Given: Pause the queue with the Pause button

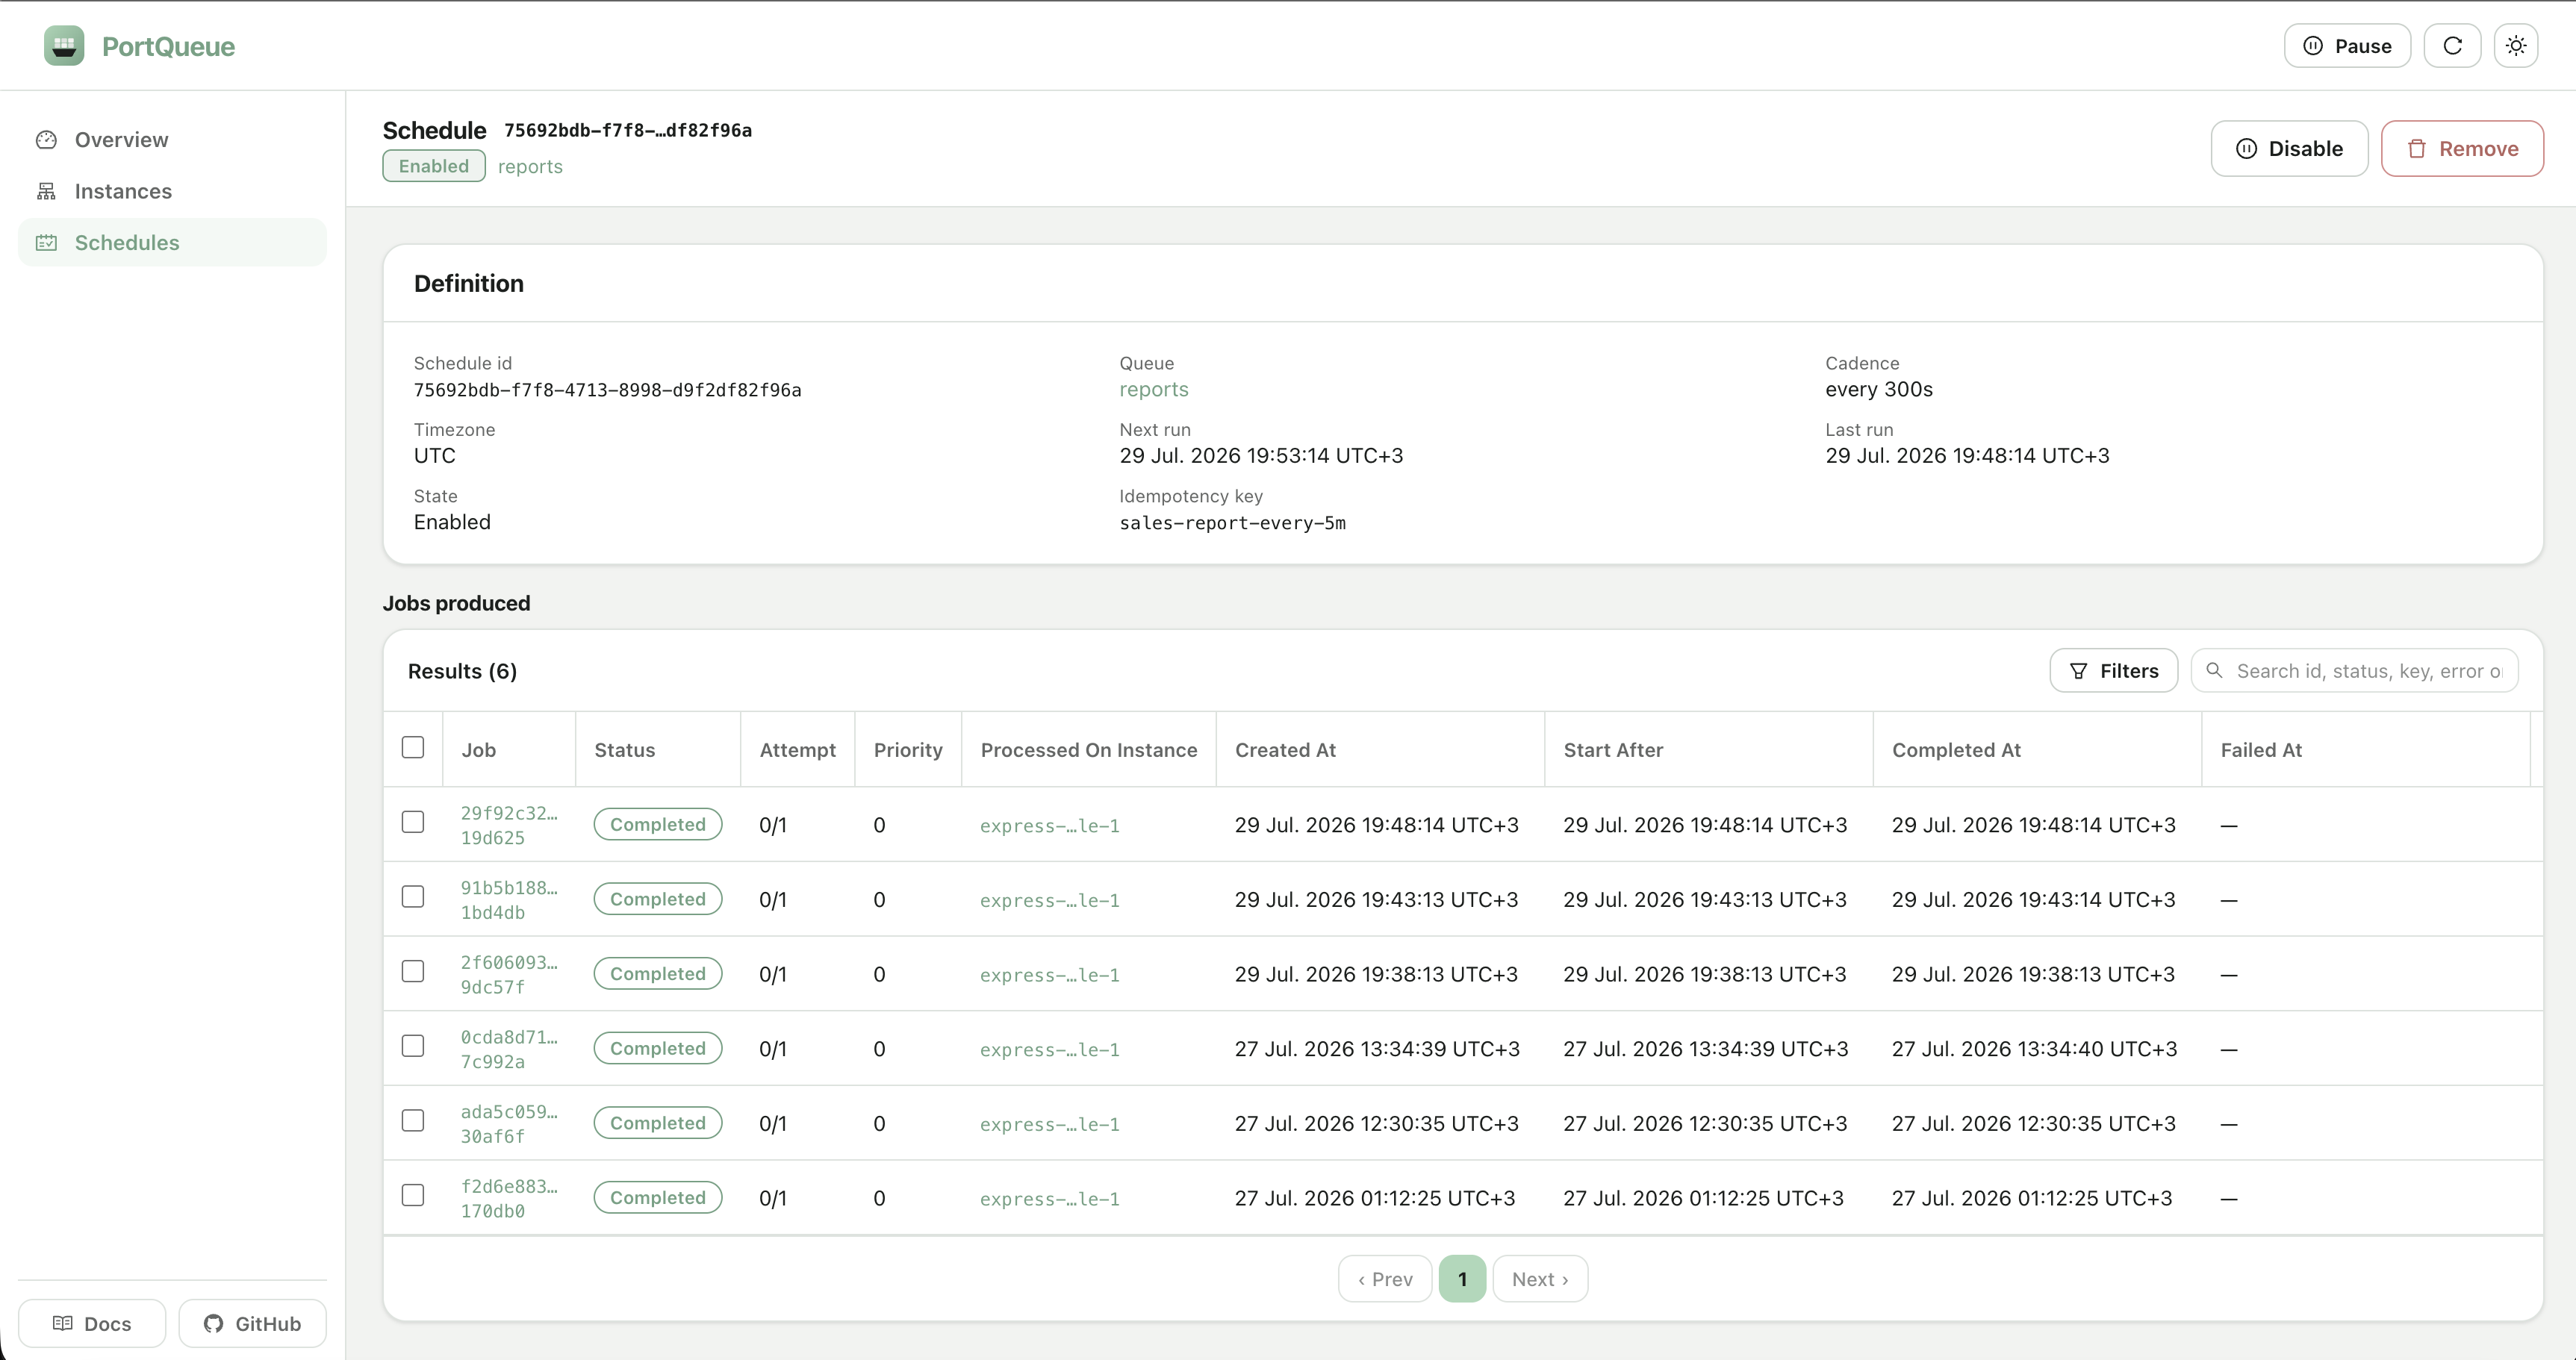Looking at the screenshot, I should tap(2347, 46).
